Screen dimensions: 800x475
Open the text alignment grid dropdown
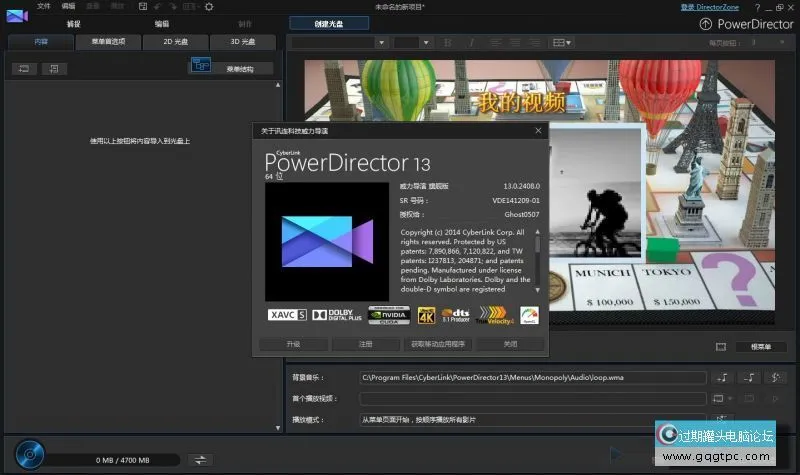tap(563, 43)
